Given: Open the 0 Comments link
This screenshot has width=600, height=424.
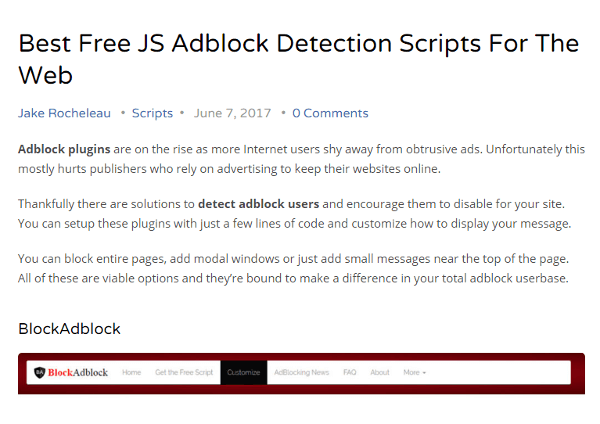Looking at the screenshot, I should point(330,113).
